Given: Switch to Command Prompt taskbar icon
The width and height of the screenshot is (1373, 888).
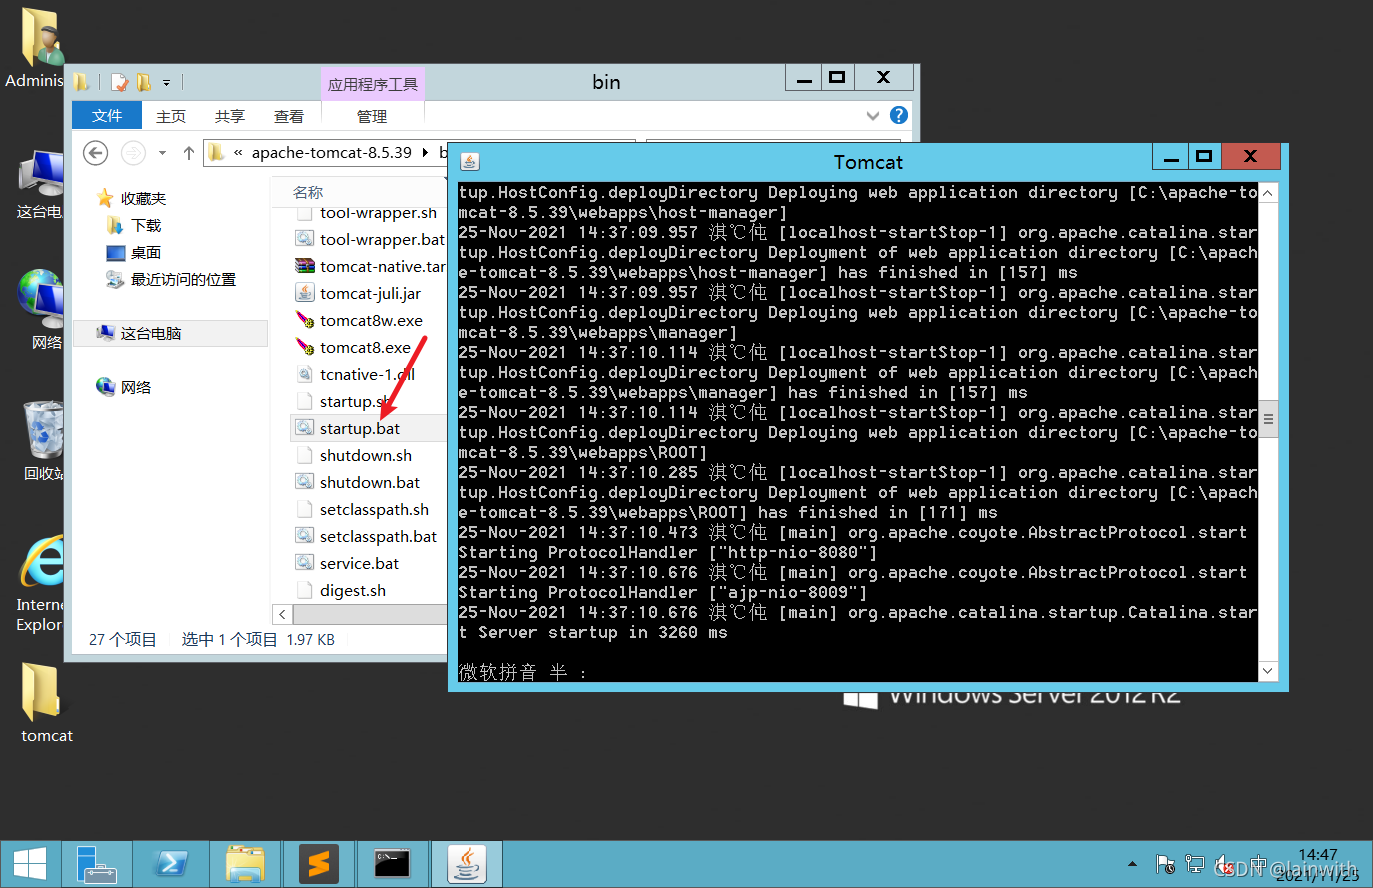Looking at the screenshot, I should point(392,864).
